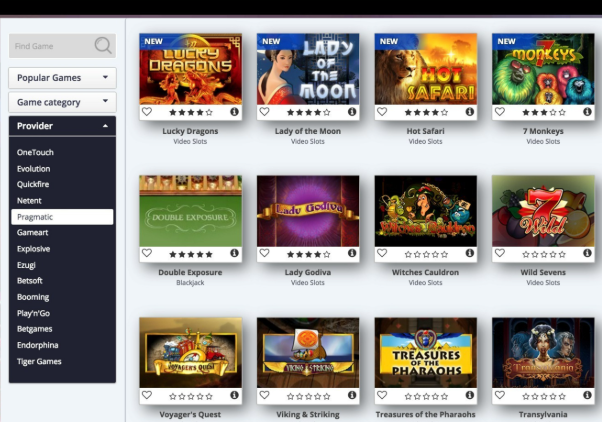Launch Hot Safari game thumbnail

coord(426,69)
